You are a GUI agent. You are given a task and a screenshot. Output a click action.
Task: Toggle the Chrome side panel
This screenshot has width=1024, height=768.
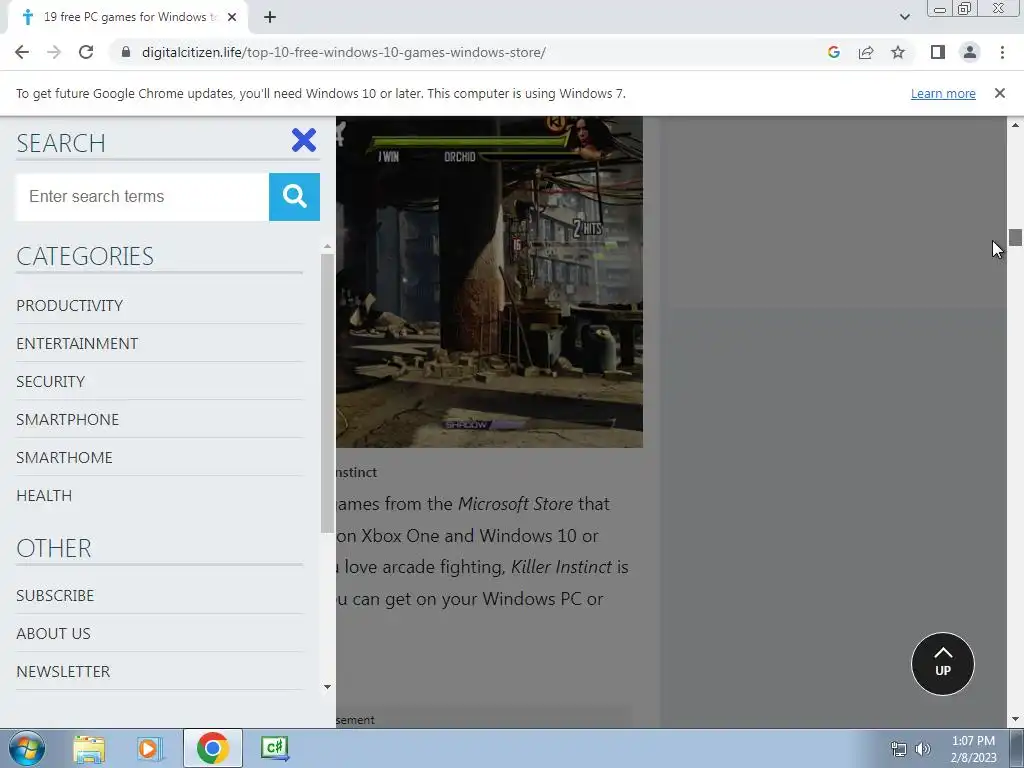point(938,52)
